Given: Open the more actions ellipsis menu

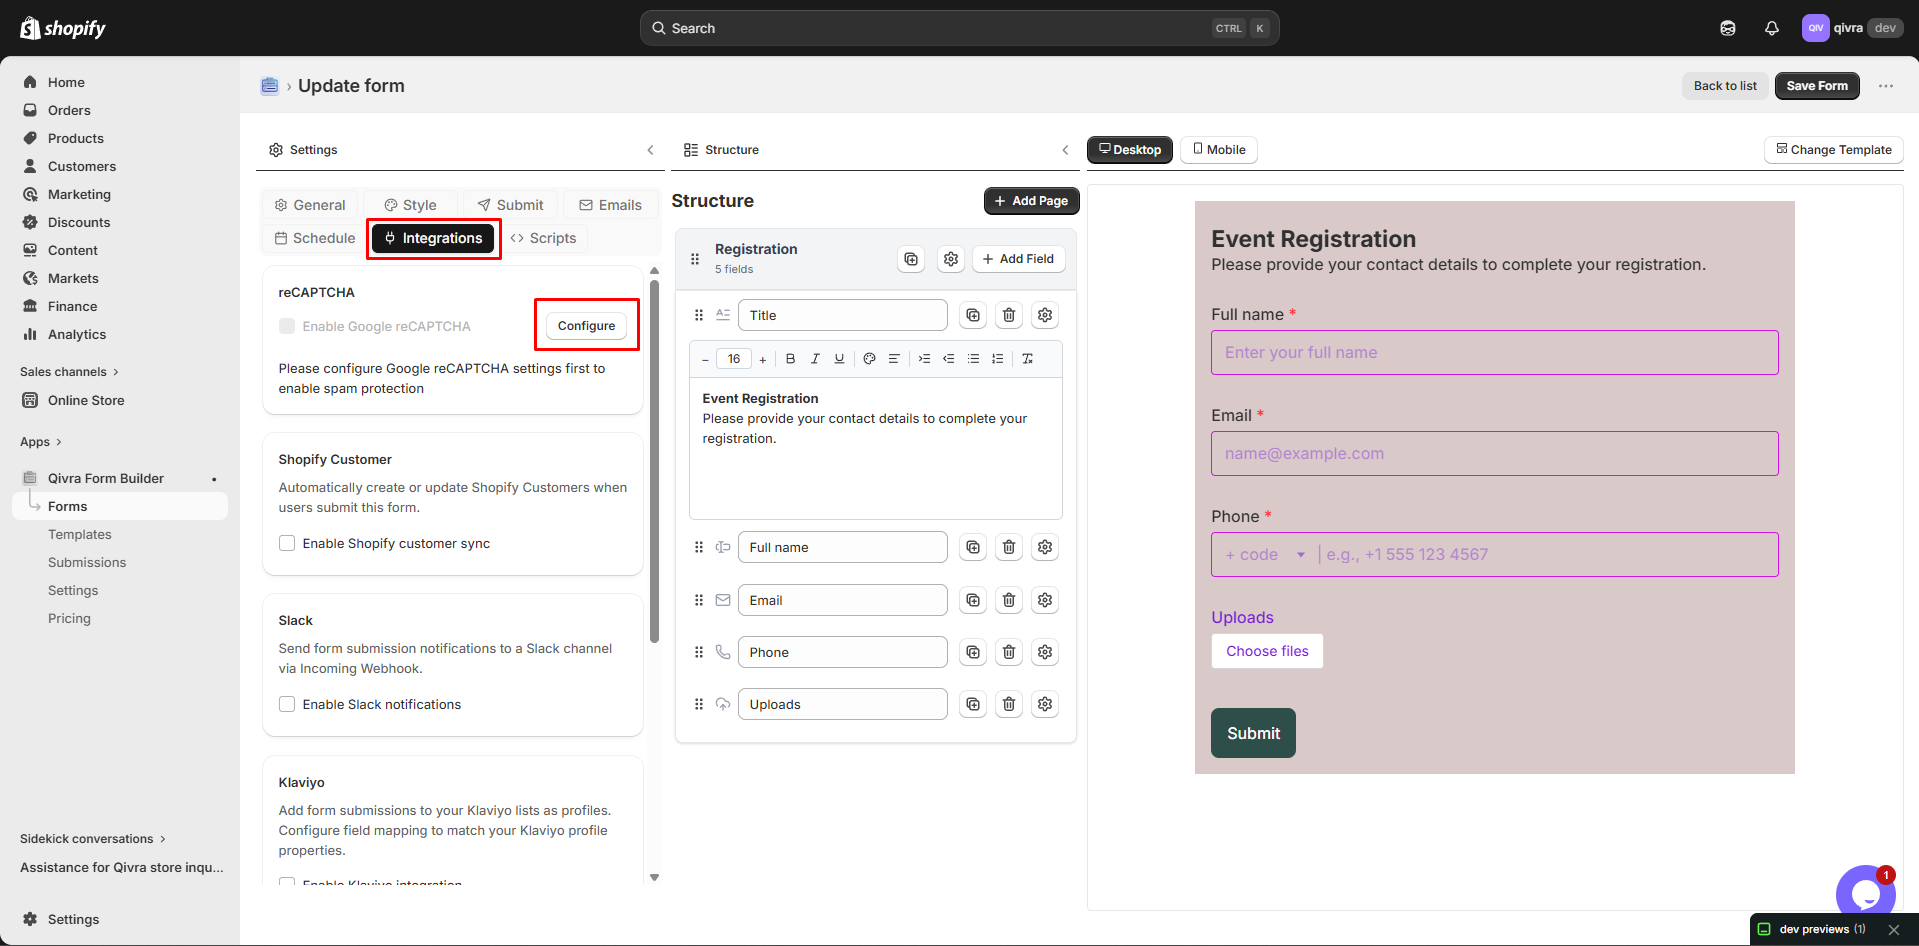Looking at the screenshot, I should 1886,86.
